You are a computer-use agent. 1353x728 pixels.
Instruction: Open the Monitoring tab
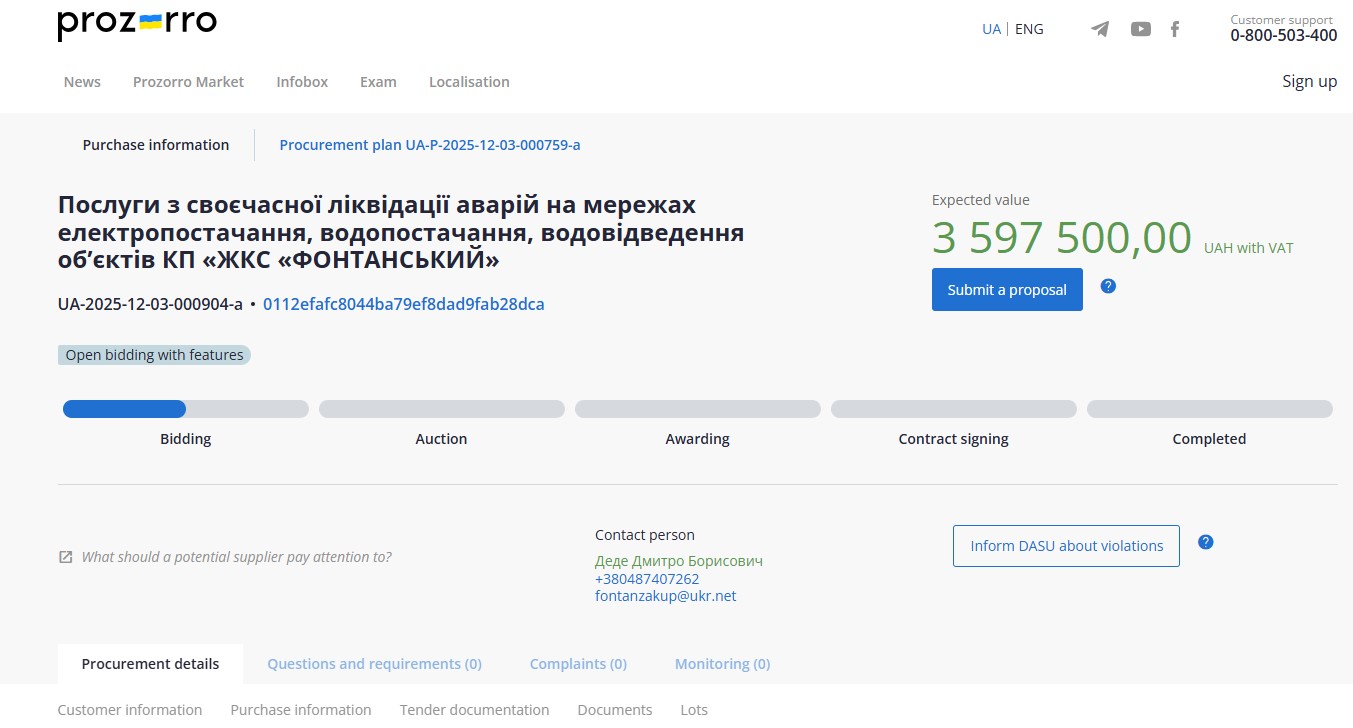click(x=722, y=664)
